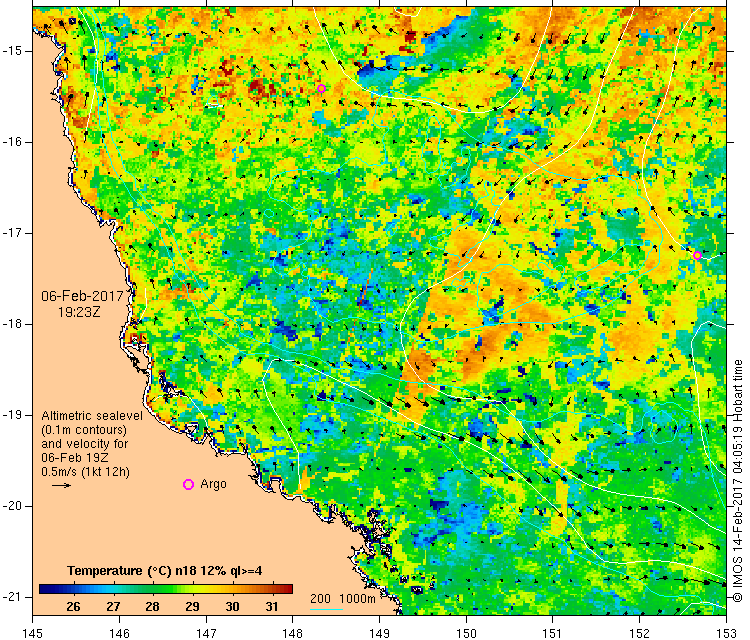The width and height of the screenshot is (750, 640).
Task: Click the longitude label '150'
Action: (x=466, y=633)
